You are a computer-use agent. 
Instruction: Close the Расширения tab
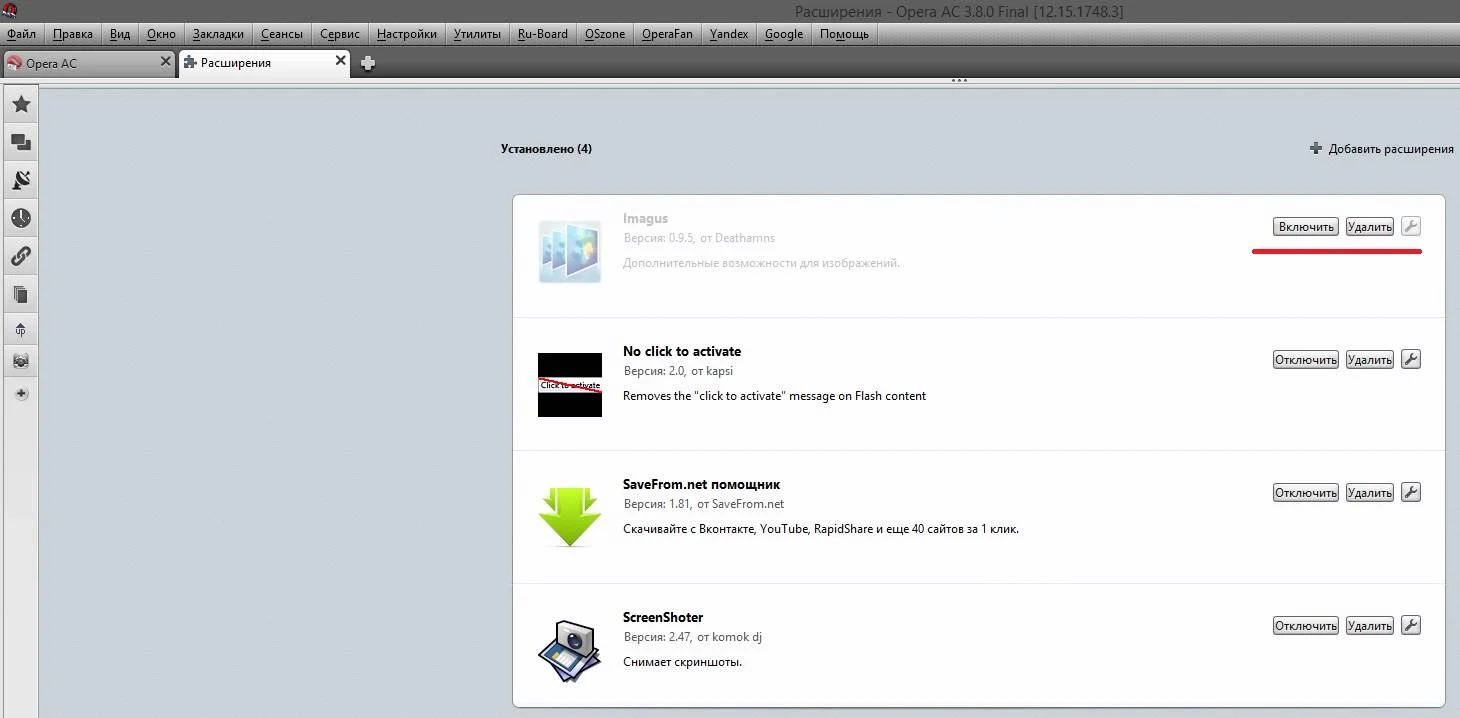341,61
